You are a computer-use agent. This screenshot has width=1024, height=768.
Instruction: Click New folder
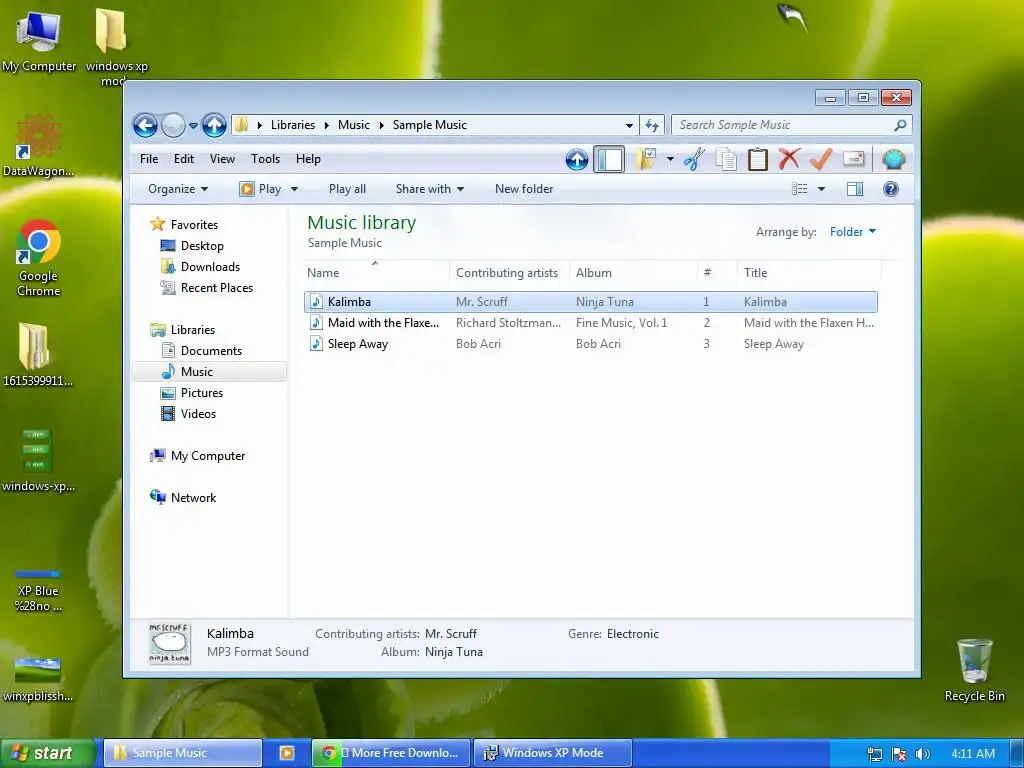point(524,189)
